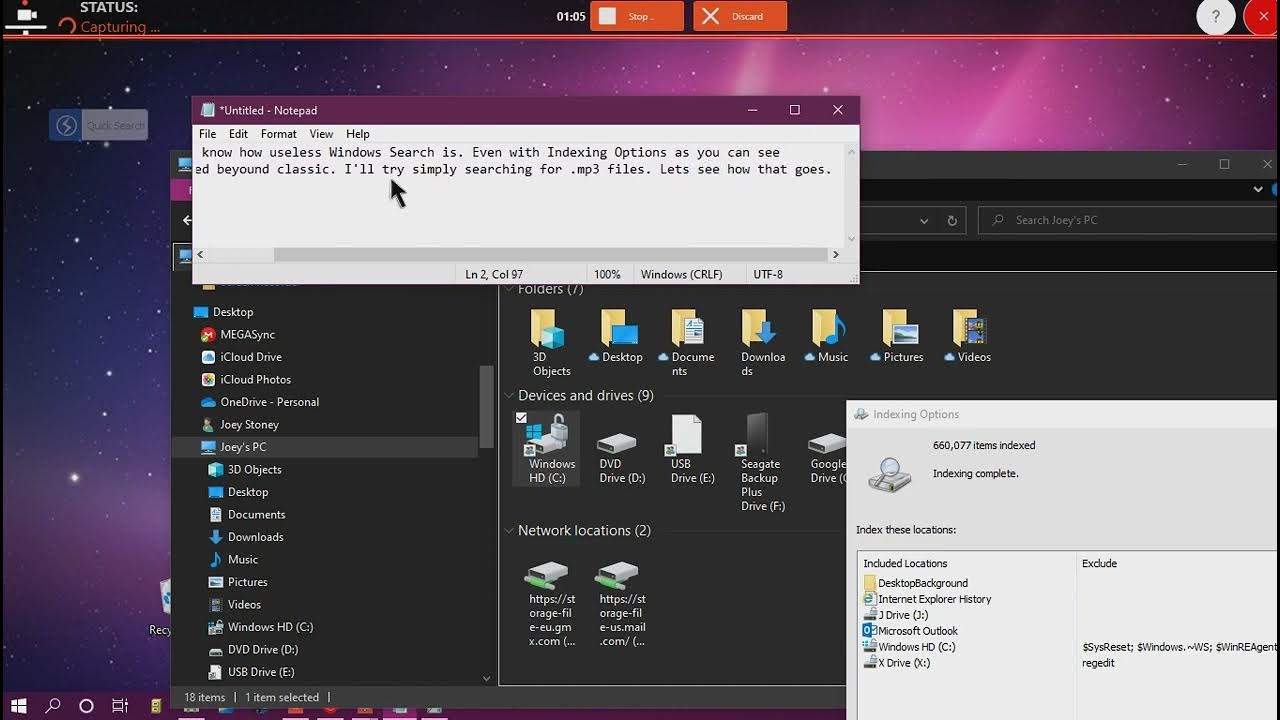Go back in File Explorer
The height and width of the screenshot is (720, 1280).
click(x=186, y=220)
